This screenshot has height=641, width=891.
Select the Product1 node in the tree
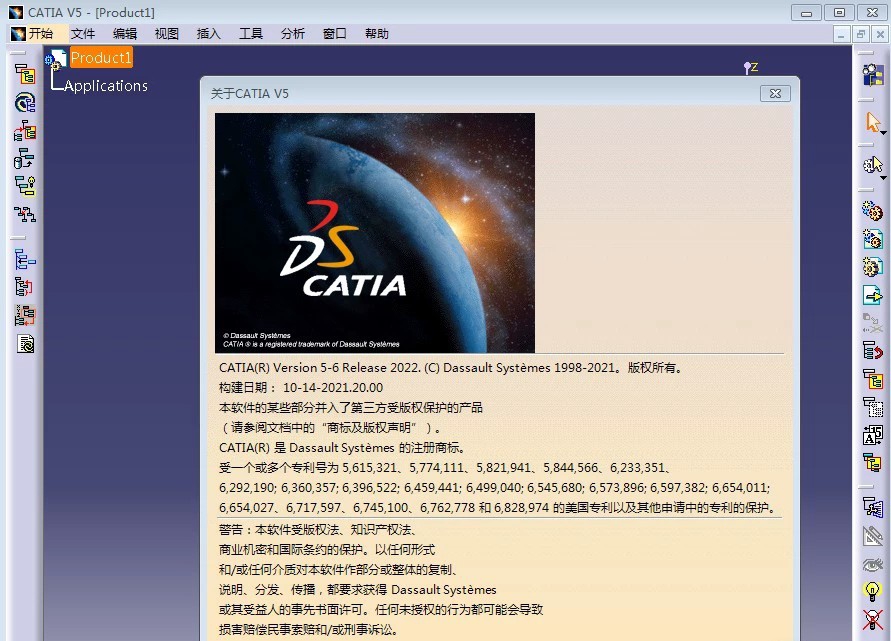pos(101,57)
